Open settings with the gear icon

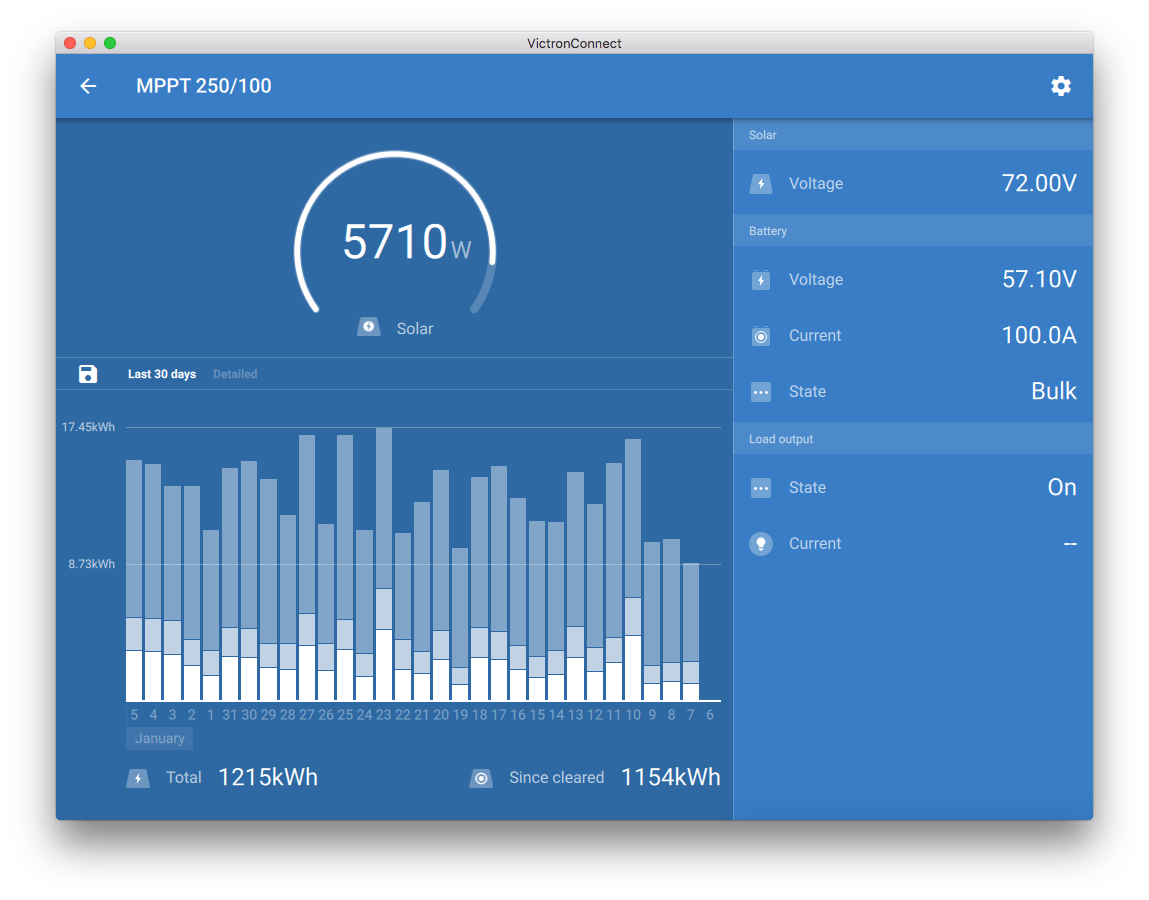pyautogui.click(x=1061, y=86)
